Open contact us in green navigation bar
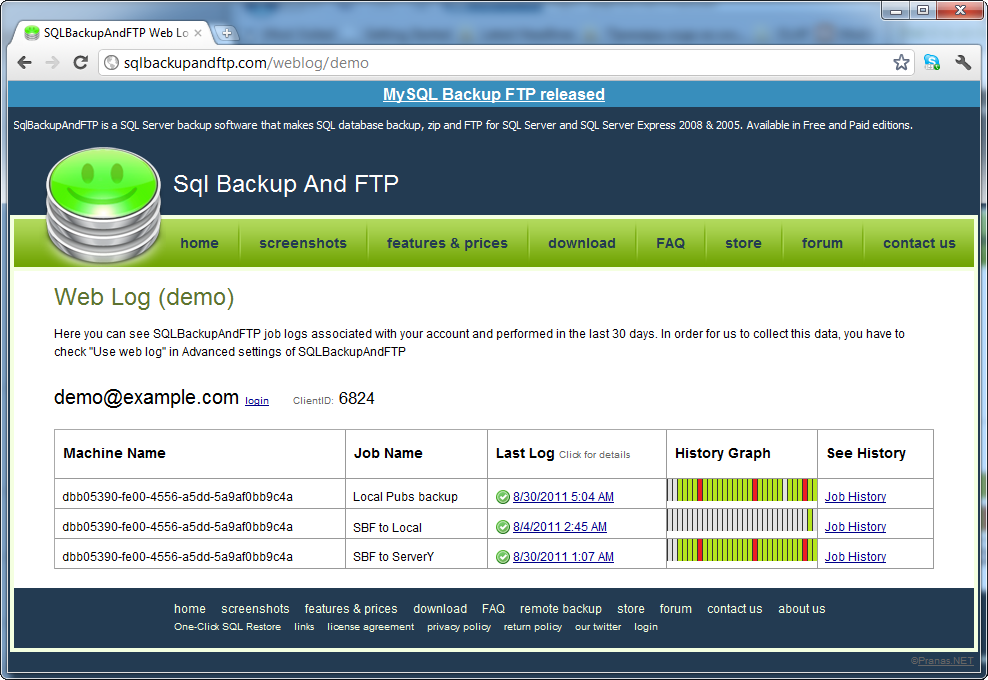Screen dimensions: 988x680 (919, 243)
